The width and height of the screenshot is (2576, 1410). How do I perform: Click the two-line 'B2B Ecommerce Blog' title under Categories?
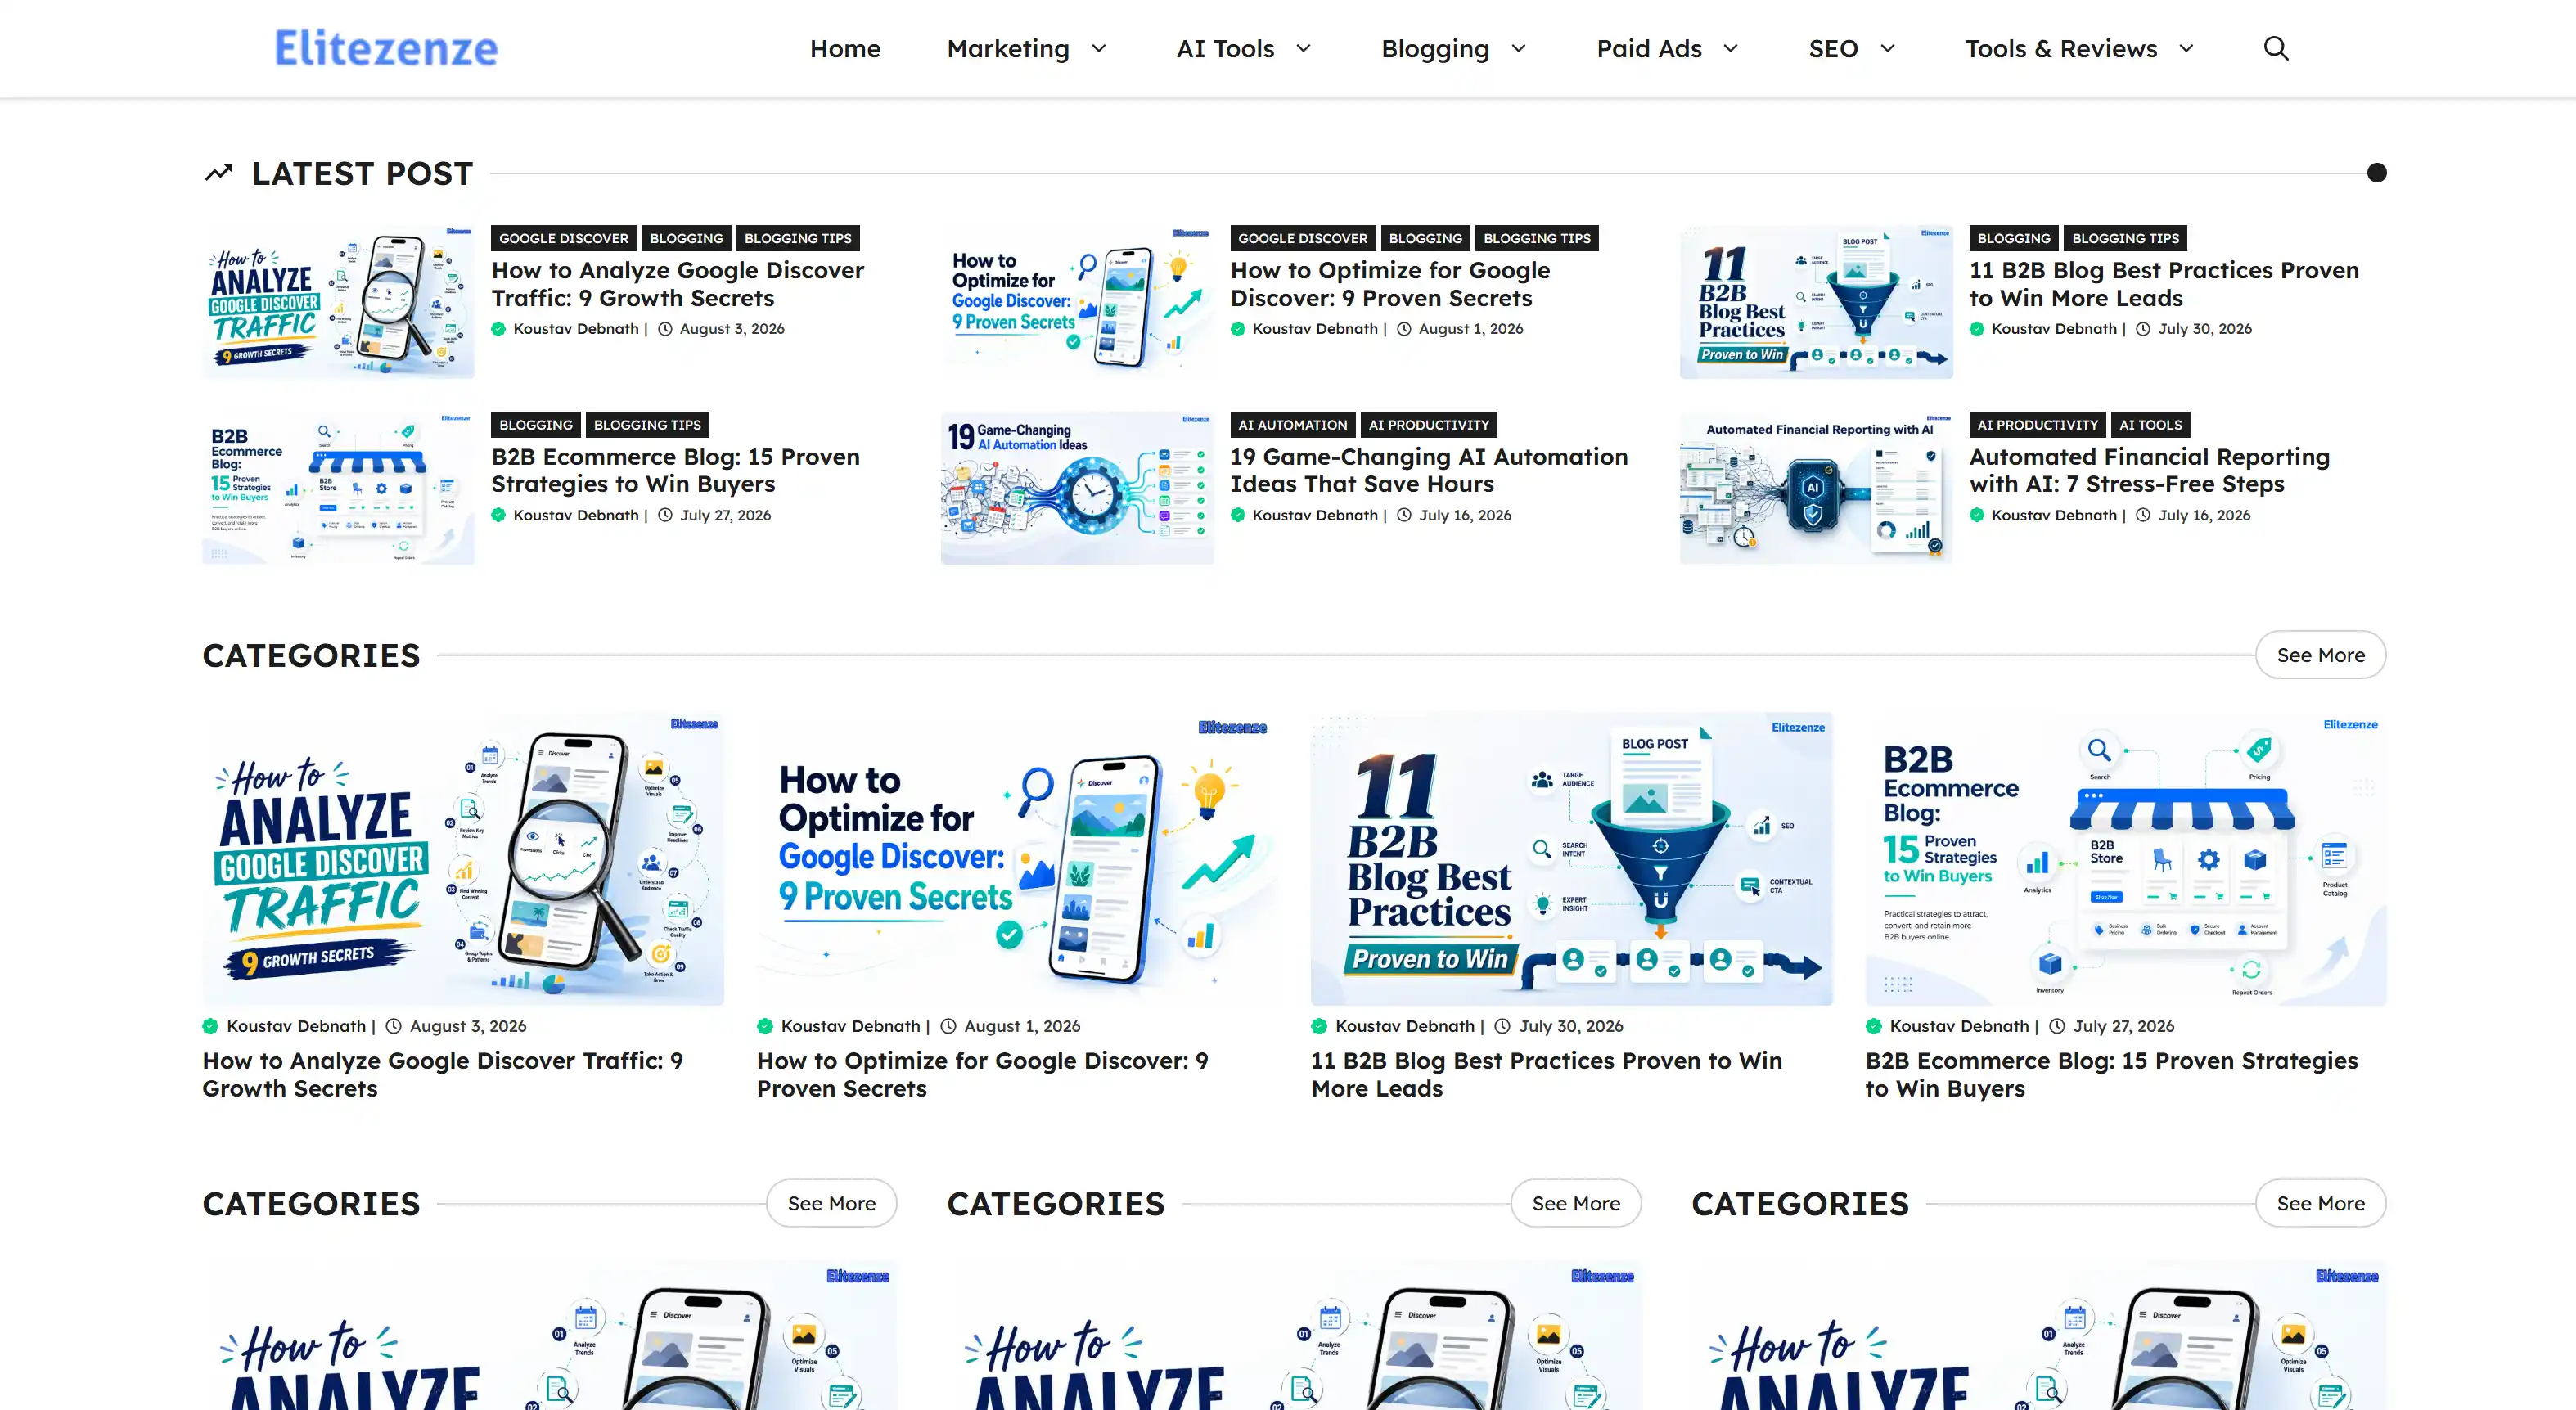pos(2111,1075)
